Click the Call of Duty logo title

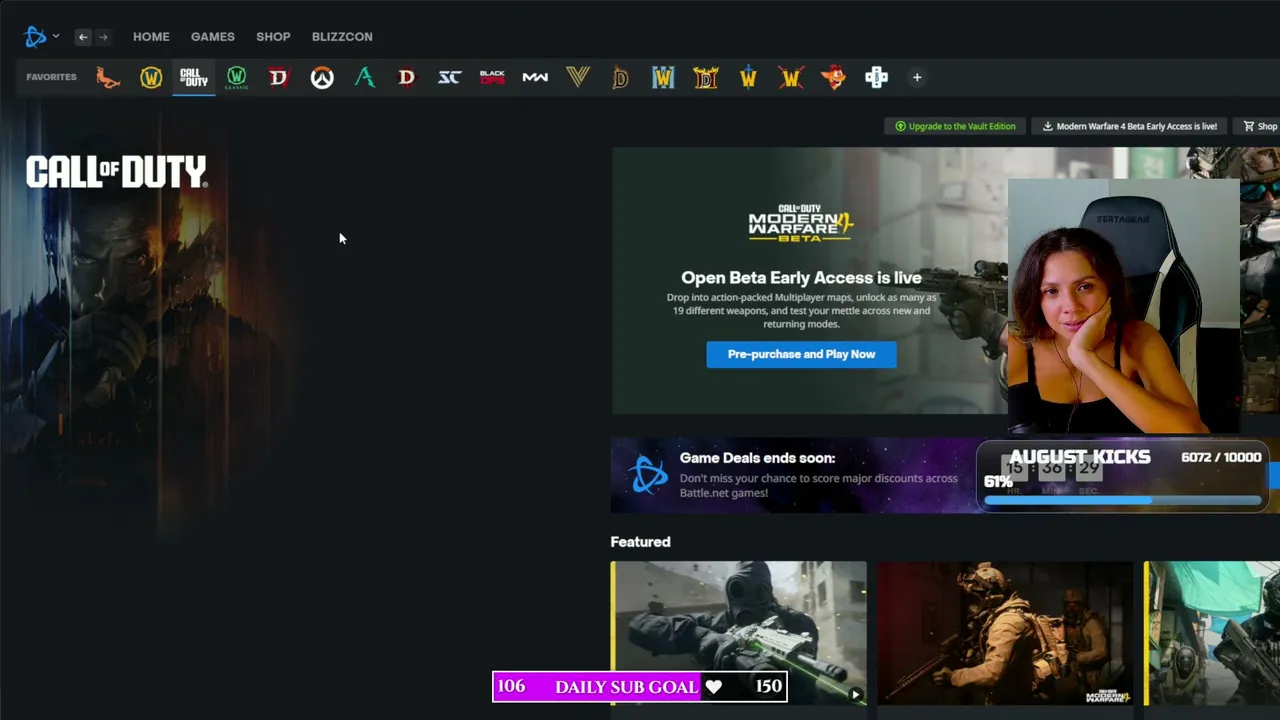point(117,172)
